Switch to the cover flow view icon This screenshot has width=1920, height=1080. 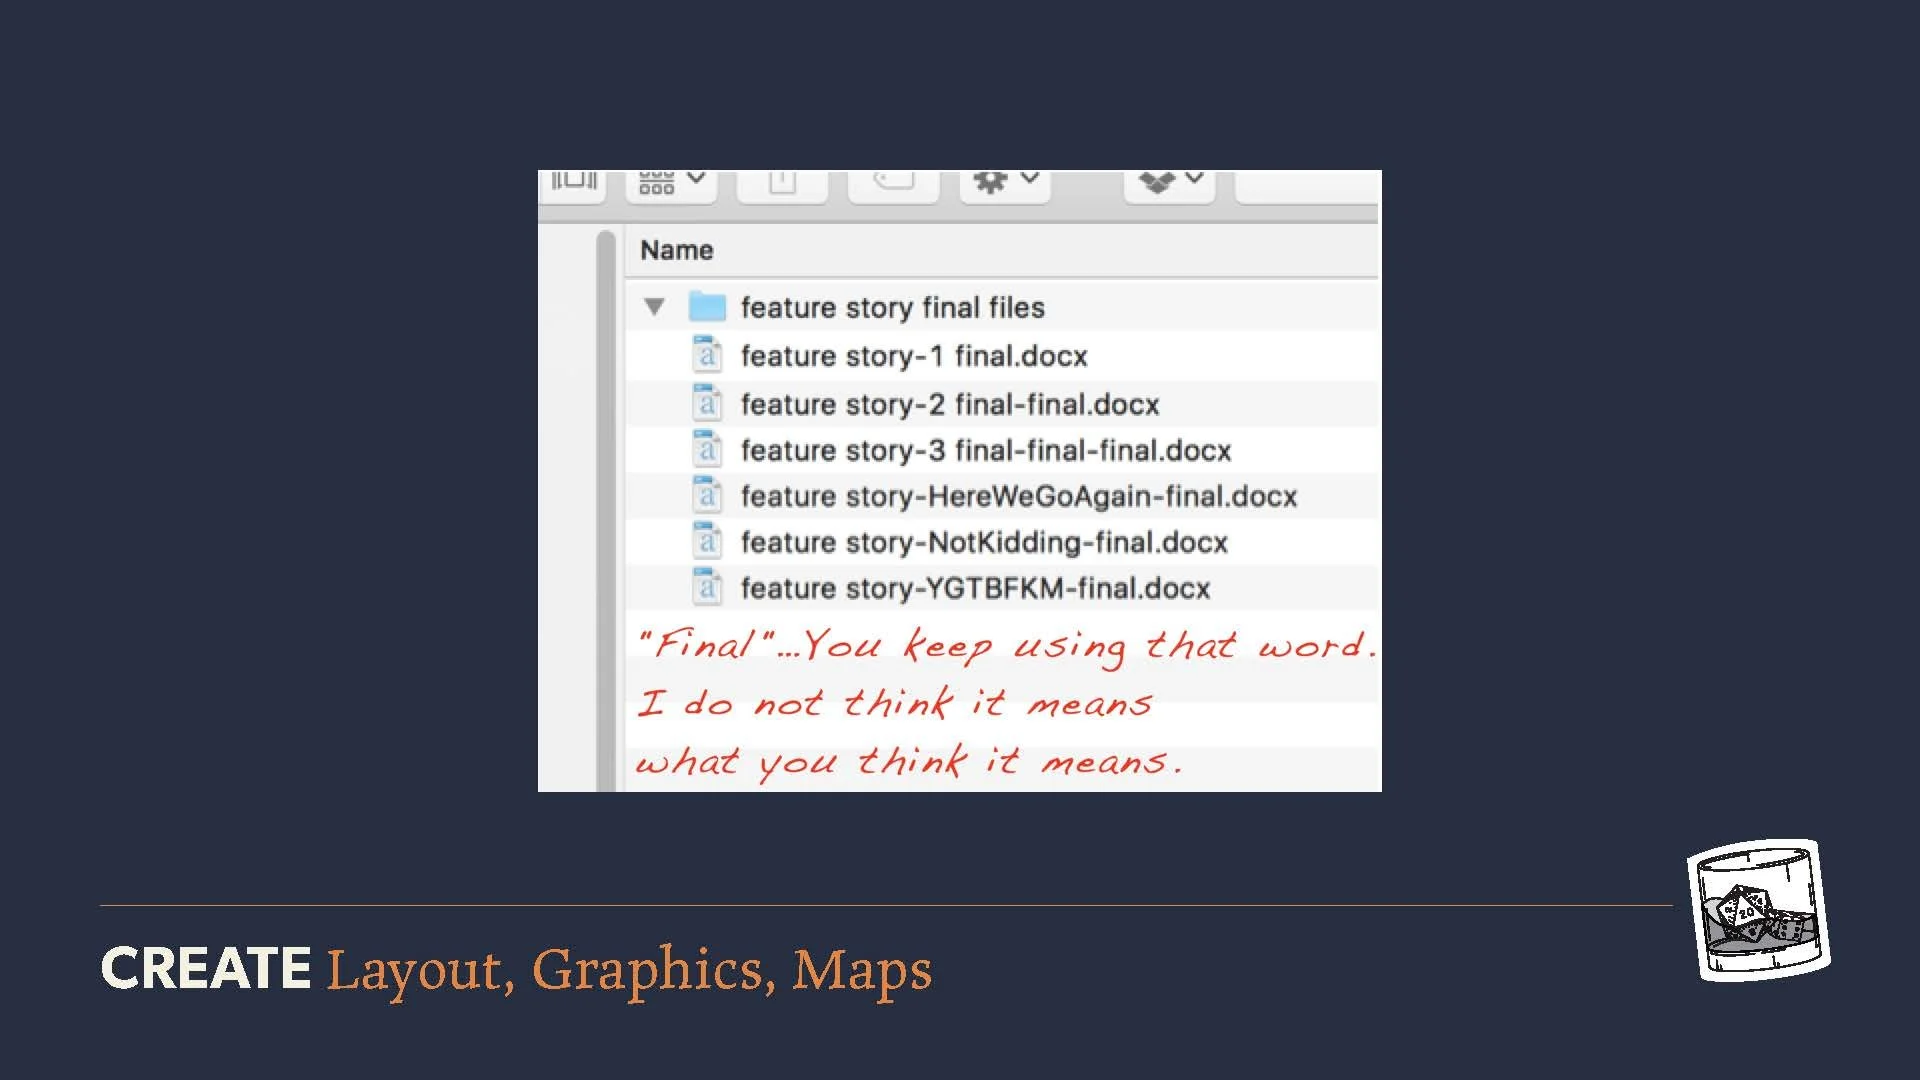[574, 184]
